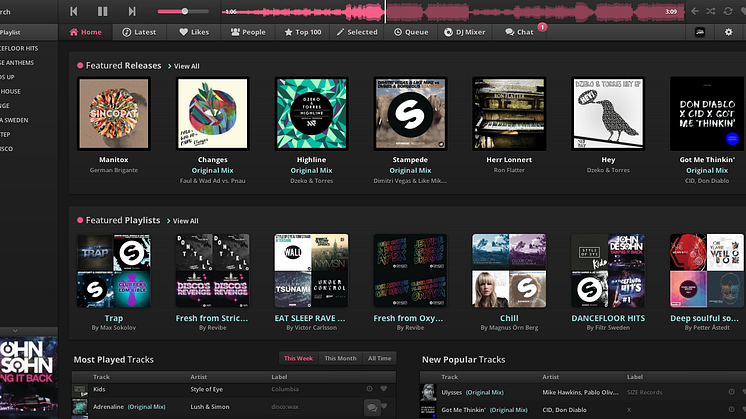Click the Kids track row
The image size is (746, 419).
coord(234,389)
